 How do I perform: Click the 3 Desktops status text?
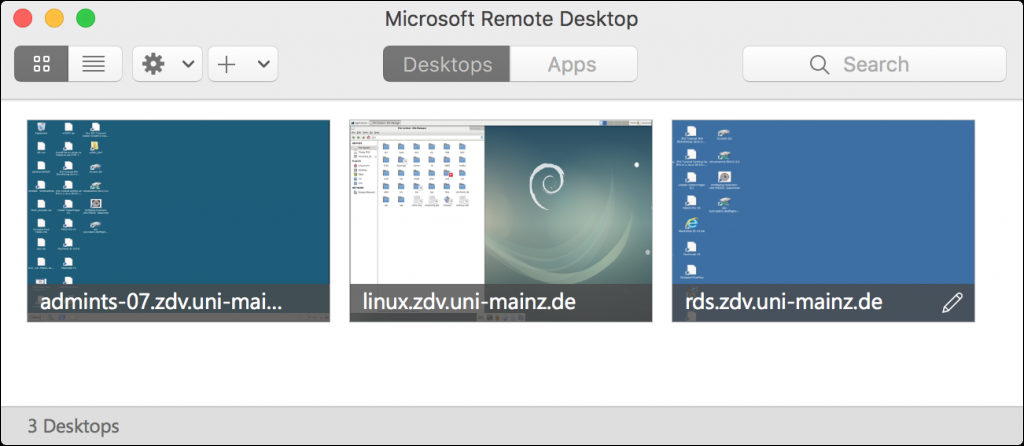click(x=73, y=426)
